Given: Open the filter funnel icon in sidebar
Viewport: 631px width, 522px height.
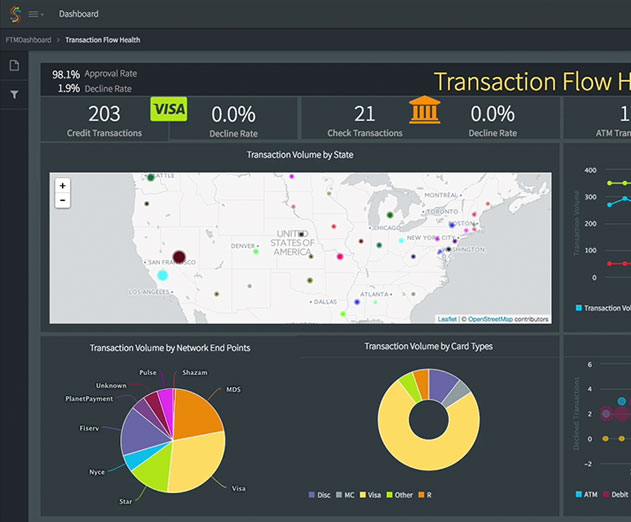Looking at the screenshot, I should click(x=14, y=95).
